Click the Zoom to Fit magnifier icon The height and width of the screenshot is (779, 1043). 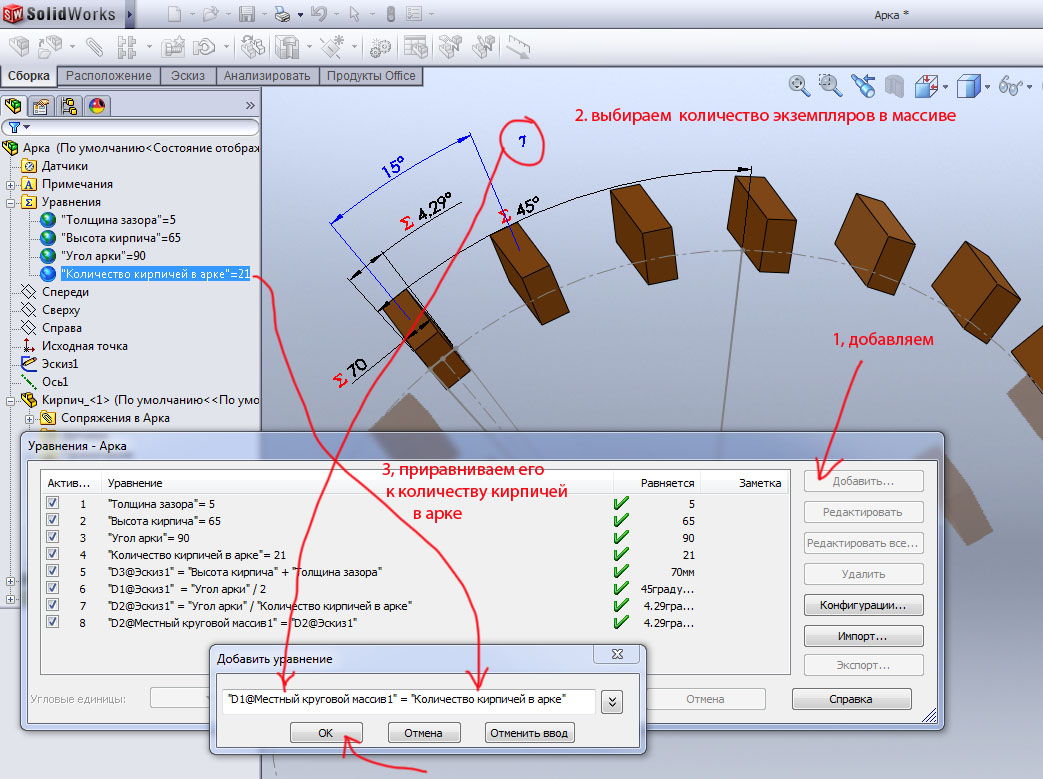pos(798,85)
